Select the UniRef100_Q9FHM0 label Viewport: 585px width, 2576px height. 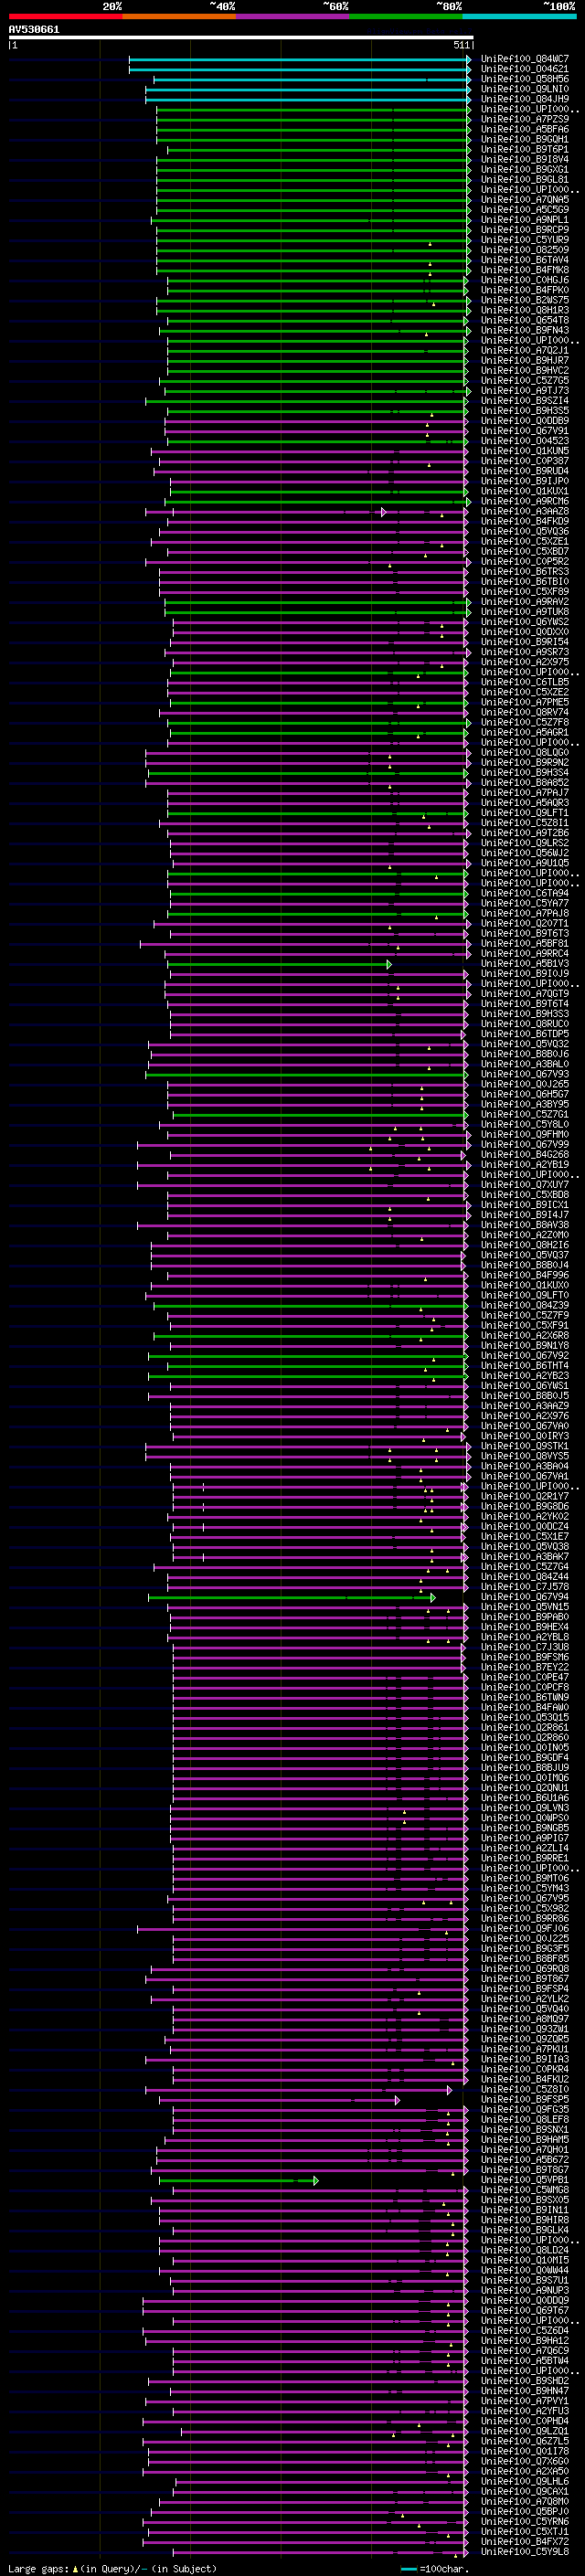(x=525, y=1135)
